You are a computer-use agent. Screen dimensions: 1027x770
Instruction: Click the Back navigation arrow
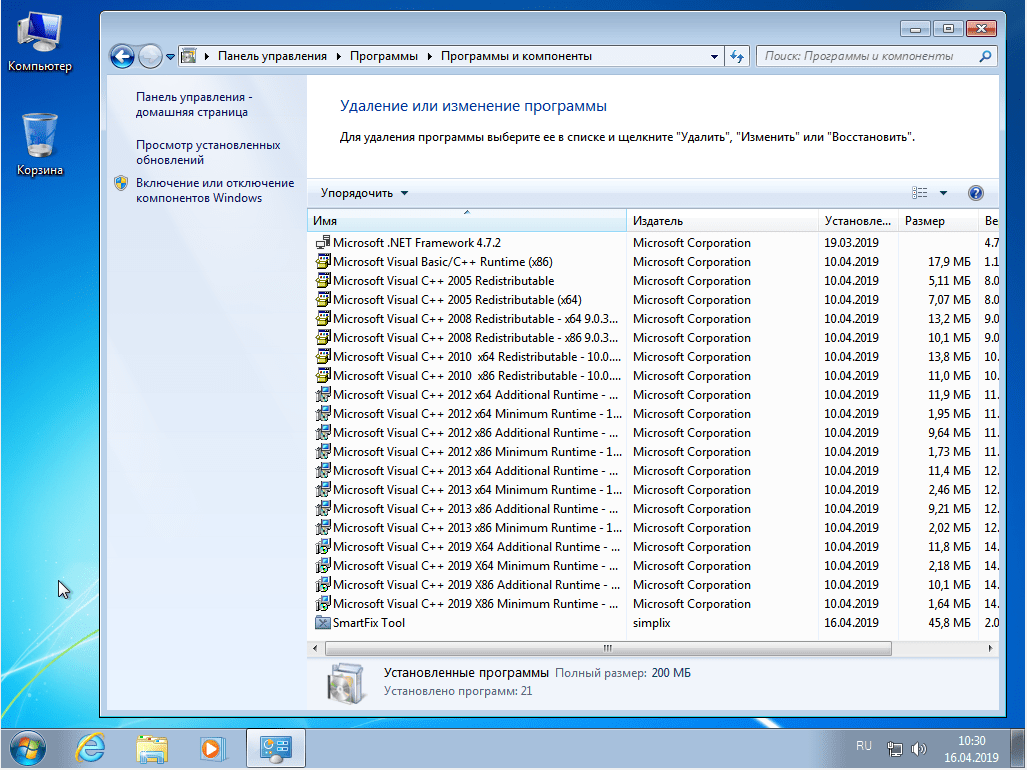(x=121, y=56)
